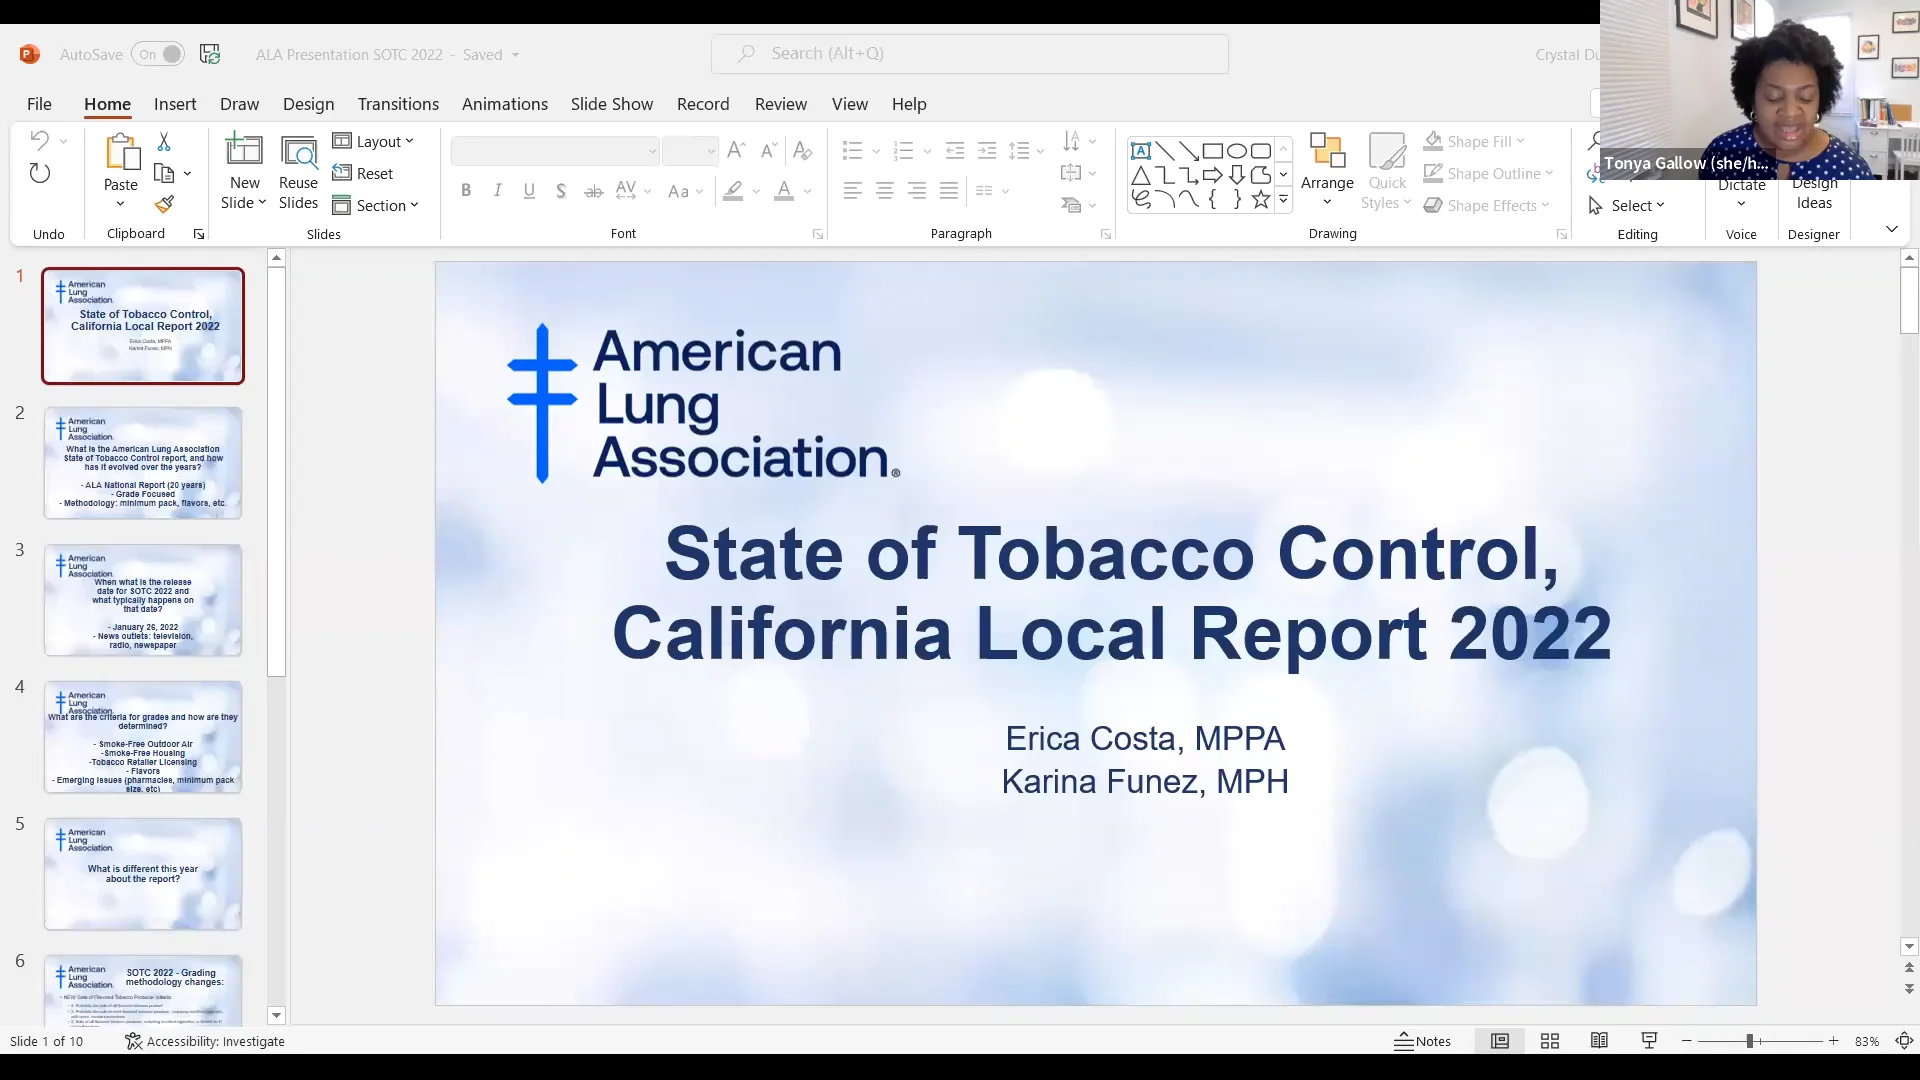This screenshot has width=1920, height=1080.
Task: Click the Reset button in Slides group
Action: [x=364, y=173]
